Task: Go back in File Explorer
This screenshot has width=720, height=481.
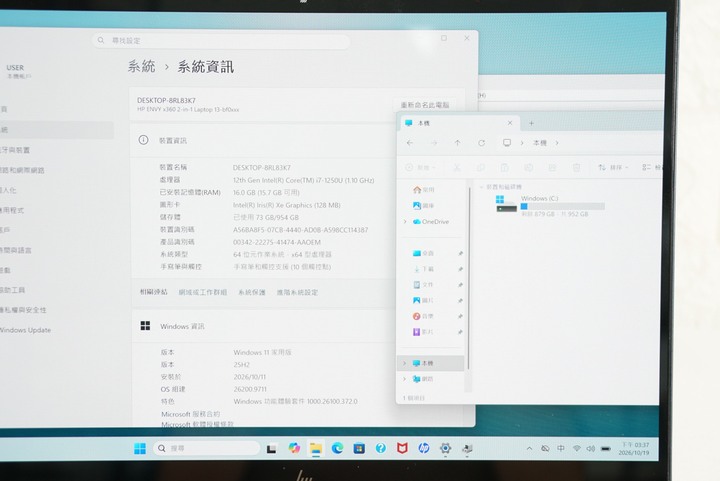Action: [410, 143]
